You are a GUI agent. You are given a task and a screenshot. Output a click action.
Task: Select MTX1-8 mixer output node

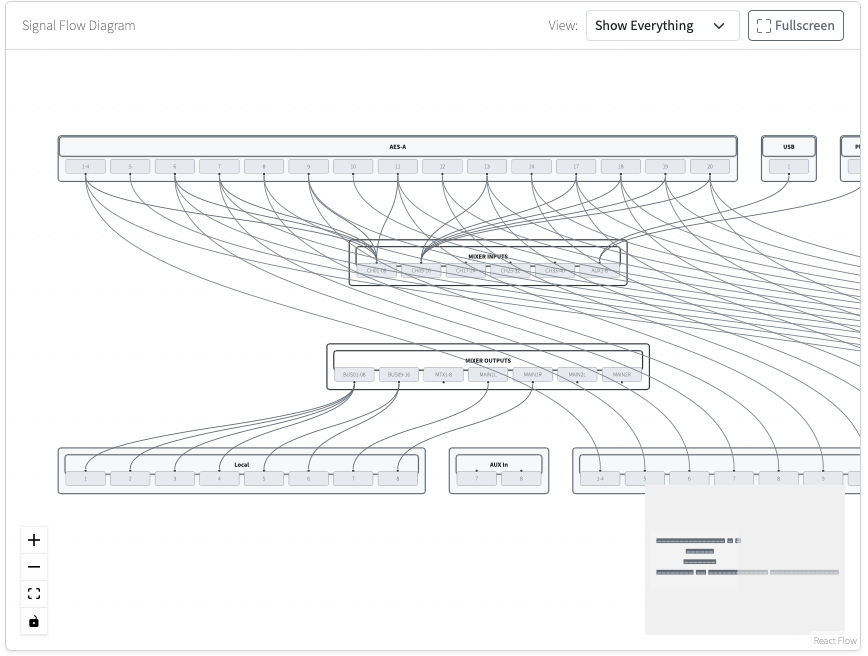(443, 375)
